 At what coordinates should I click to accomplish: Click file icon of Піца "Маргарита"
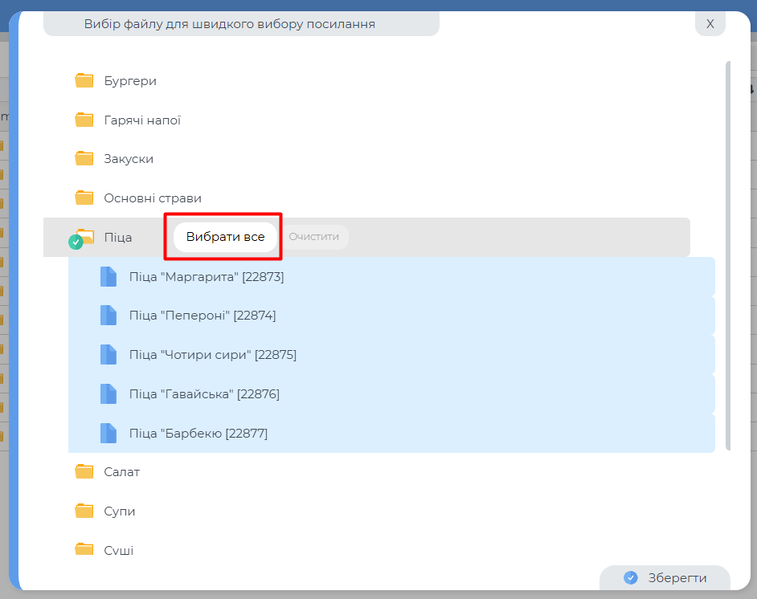[109, 277]
